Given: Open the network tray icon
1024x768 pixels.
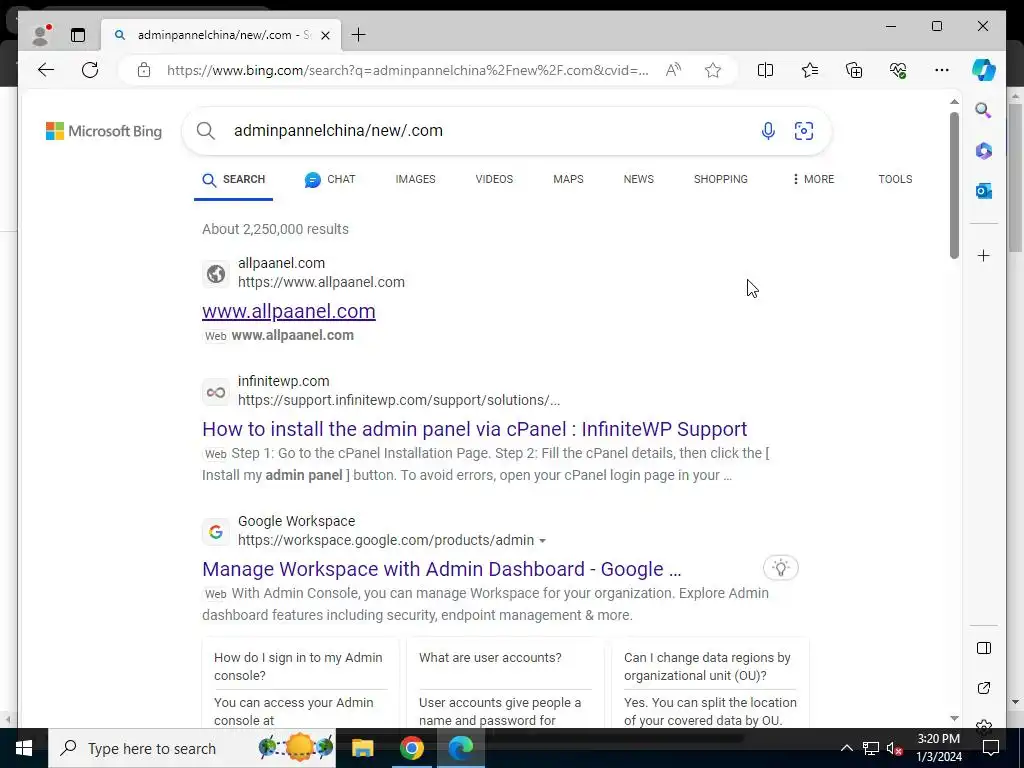Looking at the screenshot, I should [871, 748].
